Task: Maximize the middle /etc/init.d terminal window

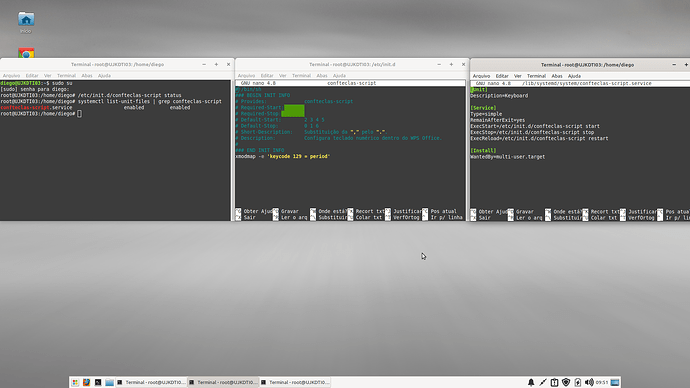Action: tap(451, 64)
